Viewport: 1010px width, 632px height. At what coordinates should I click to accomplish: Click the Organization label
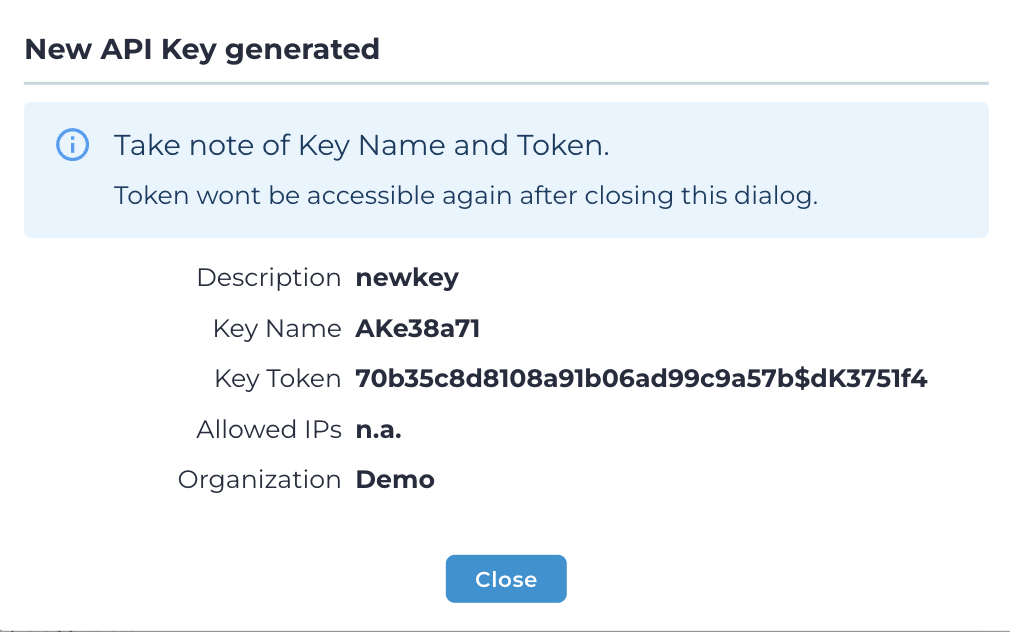coord(259,479)
